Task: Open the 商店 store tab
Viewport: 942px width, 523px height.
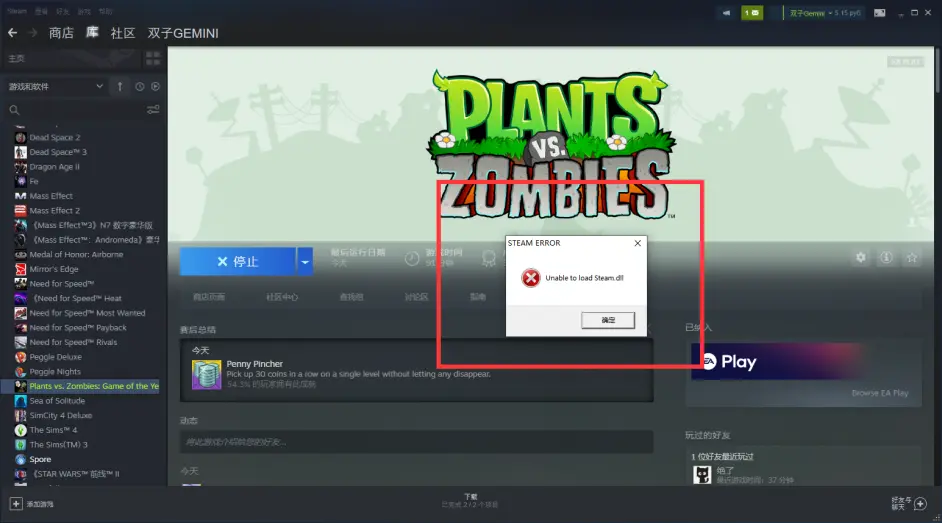Action: point(61,33)
